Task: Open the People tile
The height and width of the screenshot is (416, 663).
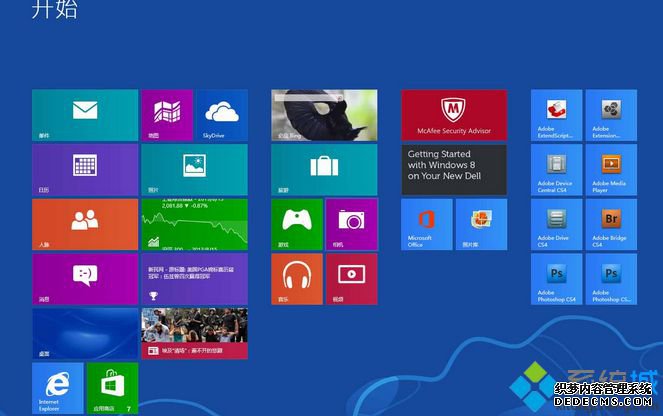Action: point(85,224)
